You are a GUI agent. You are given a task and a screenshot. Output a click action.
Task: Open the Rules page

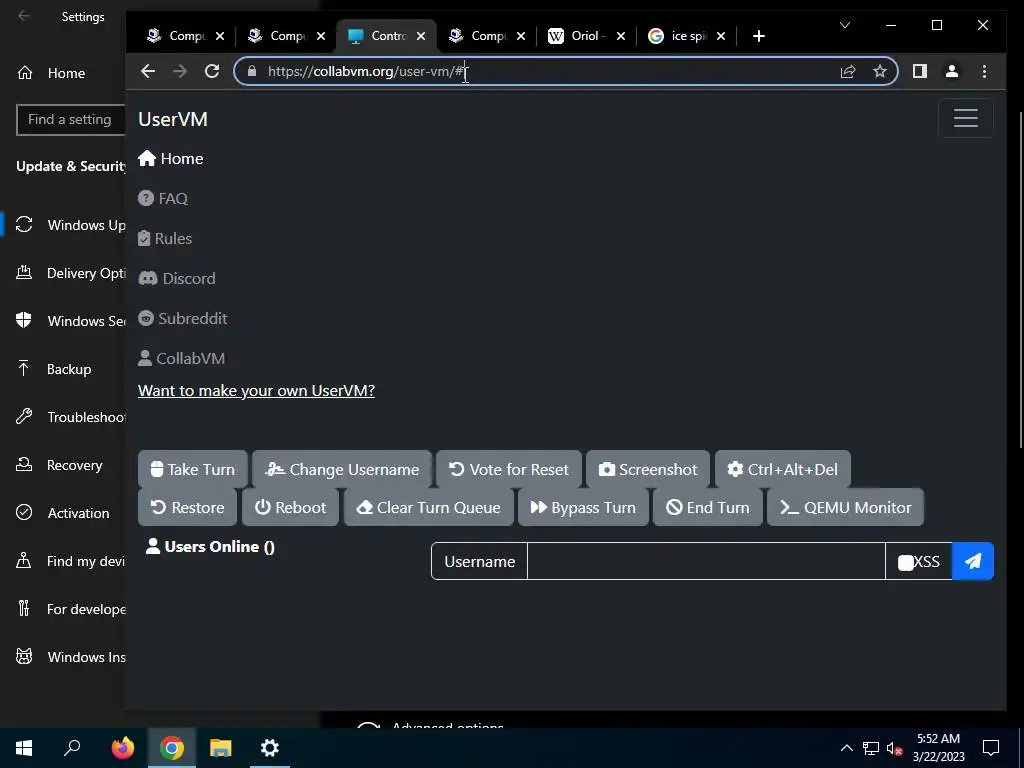coord(165,238)
